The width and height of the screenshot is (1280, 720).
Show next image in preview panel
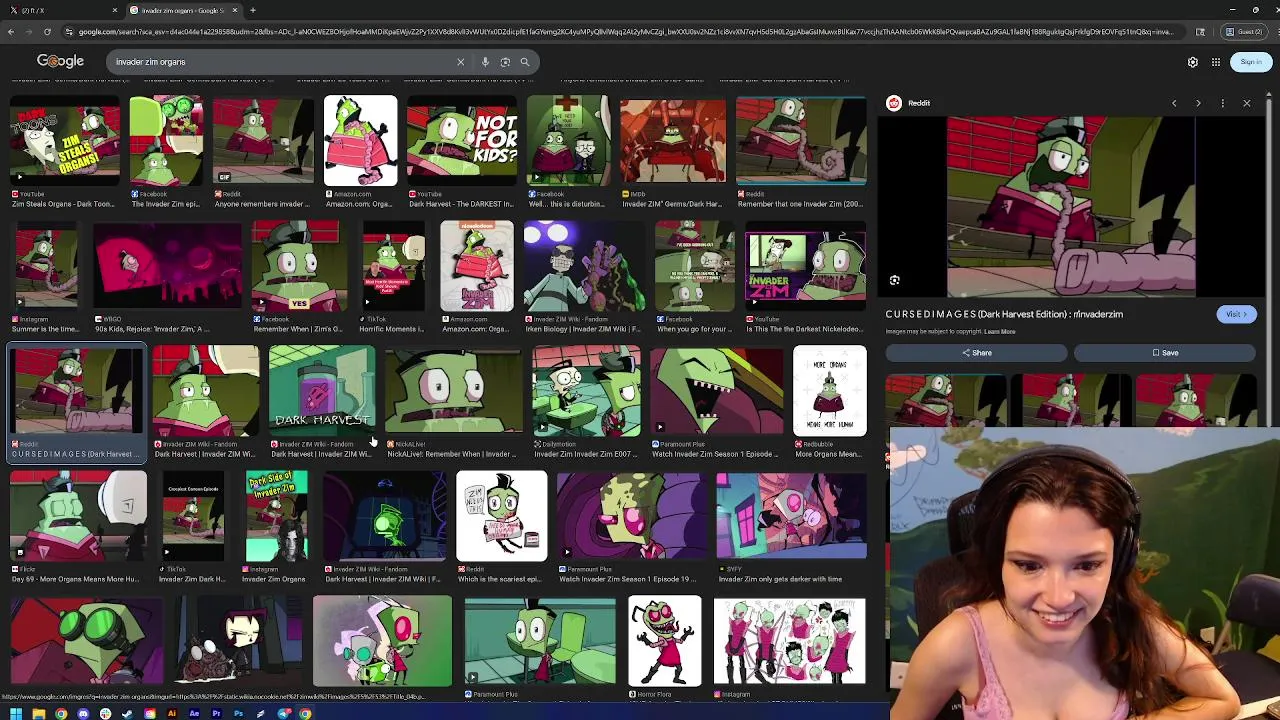(1198, 103)
